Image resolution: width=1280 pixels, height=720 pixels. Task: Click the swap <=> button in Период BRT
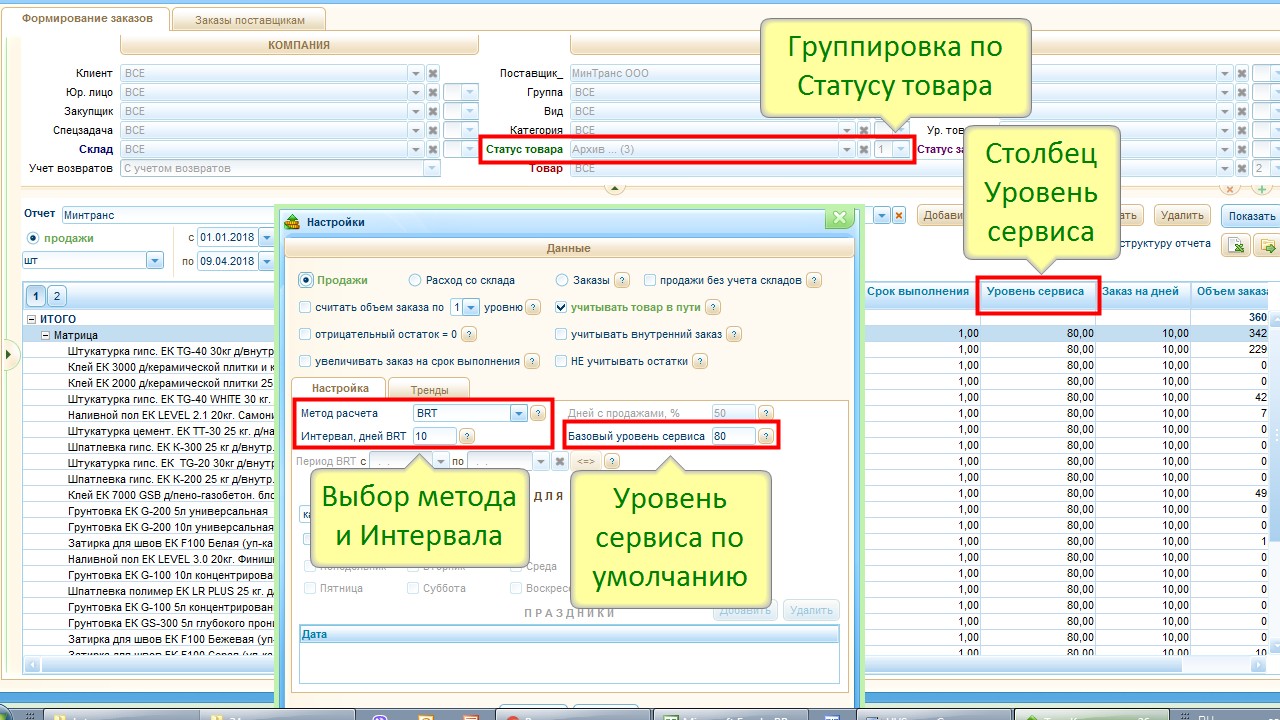586,462
